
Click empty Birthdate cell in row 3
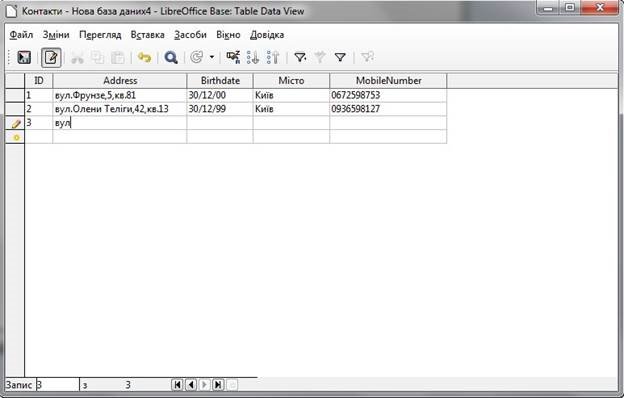(x=220, y=123)
